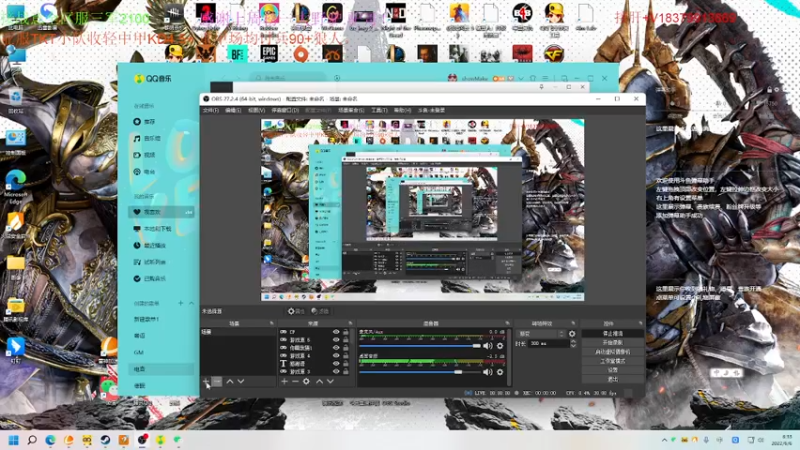Pop out the Audio Mixer dock icon
The height and width of the screenshot is (450, 800).
(507, 323)
